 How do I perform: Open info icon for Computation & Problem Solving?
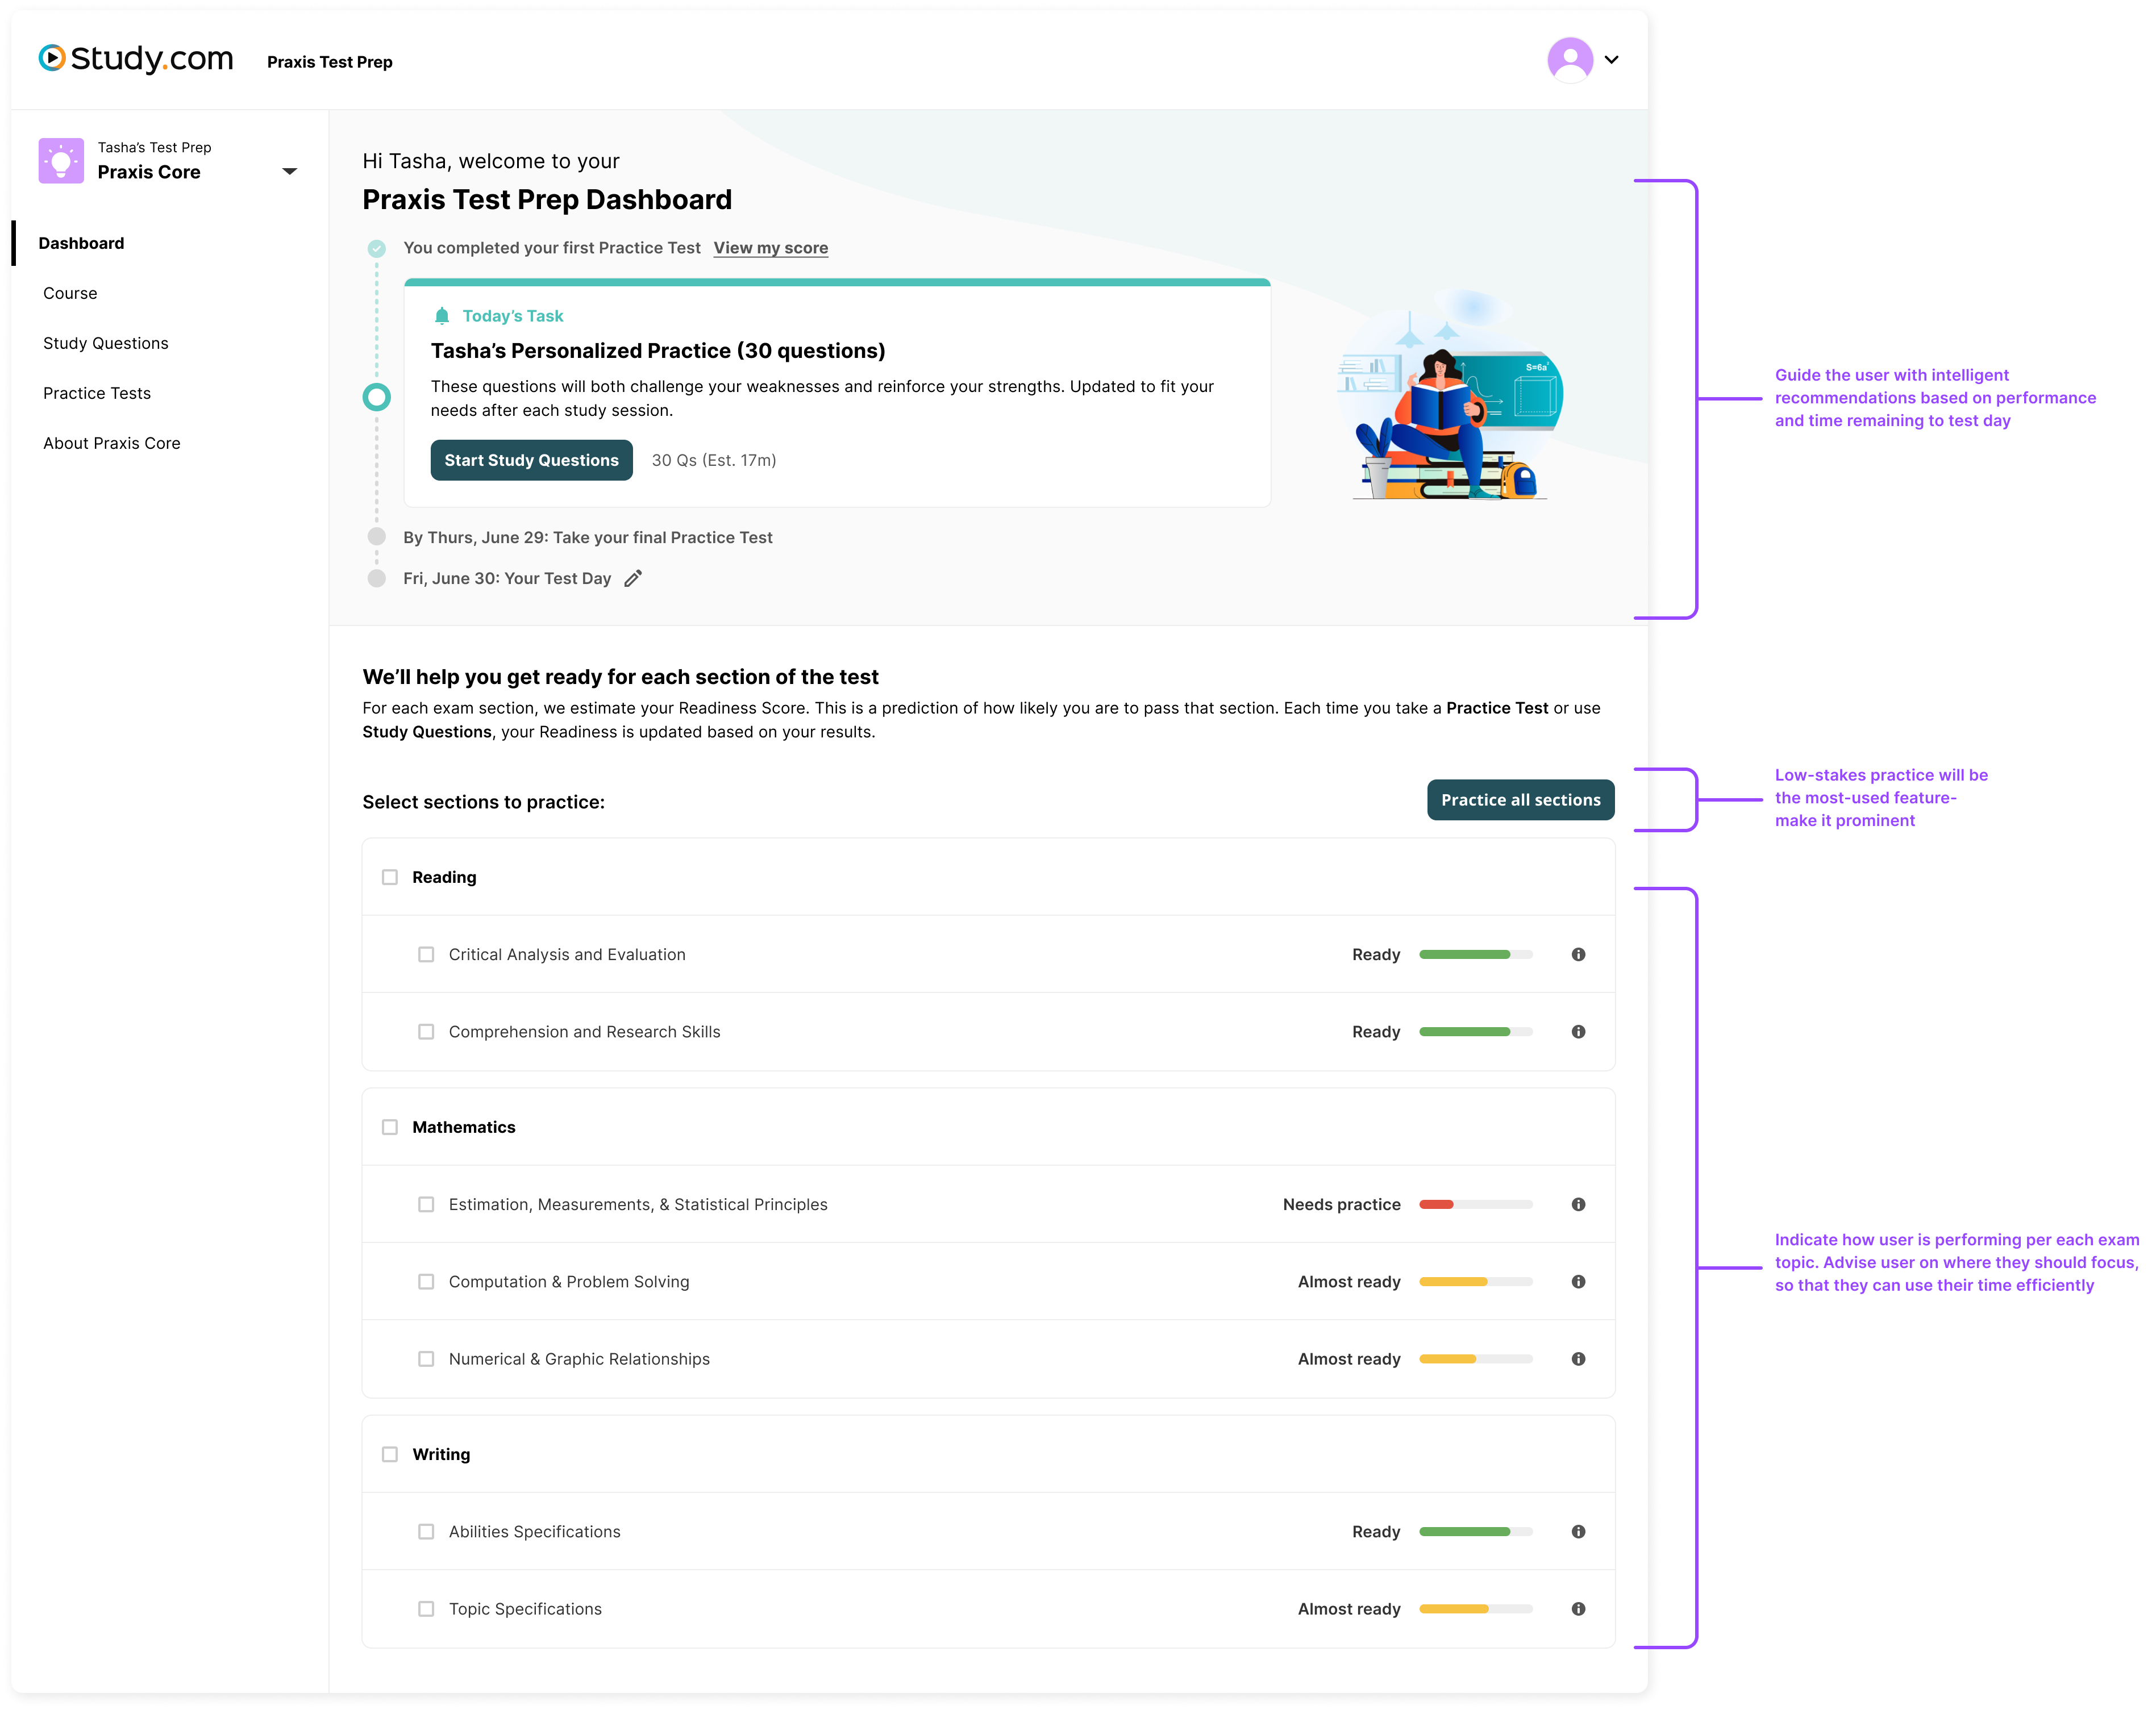pyautogui.click(x=1578, y=1281)
